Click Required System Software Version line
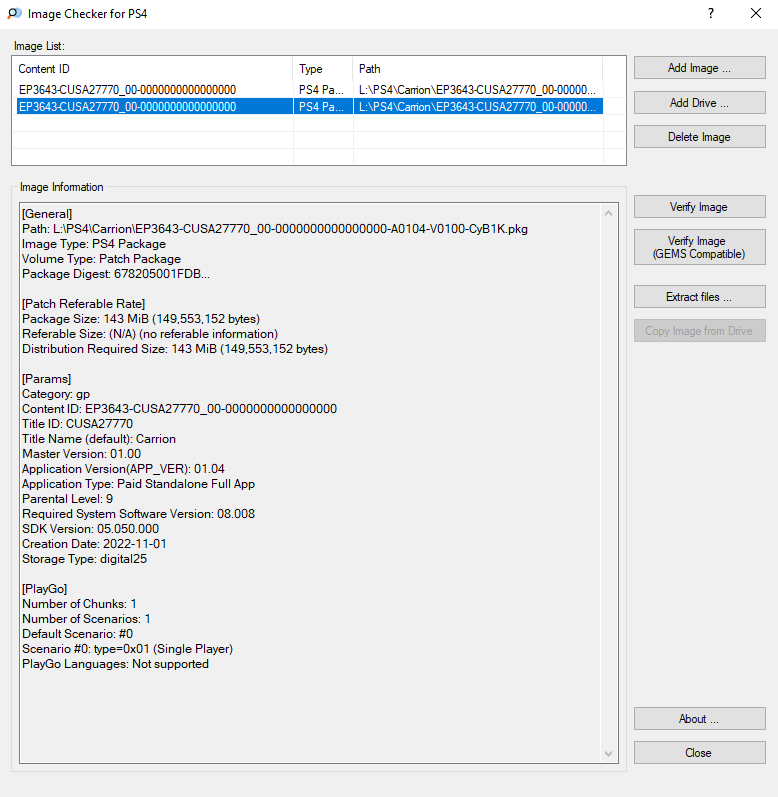 click(138, 514)
